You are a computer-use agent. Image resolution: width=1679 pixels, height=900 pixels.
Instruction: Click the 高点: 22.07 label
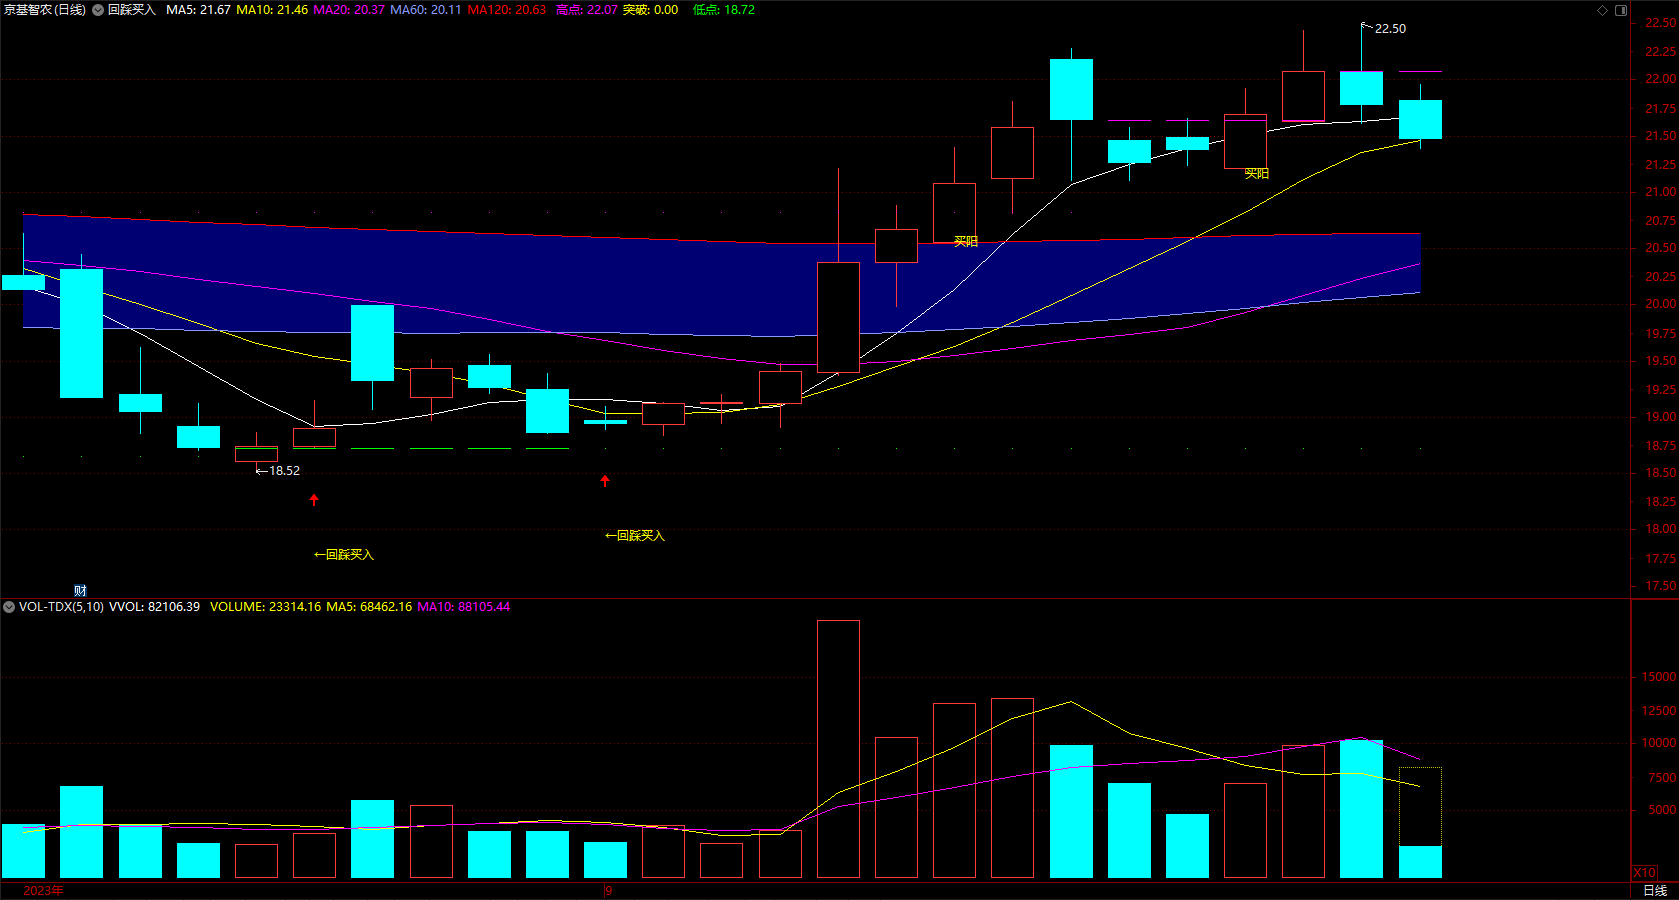(587, 10)
